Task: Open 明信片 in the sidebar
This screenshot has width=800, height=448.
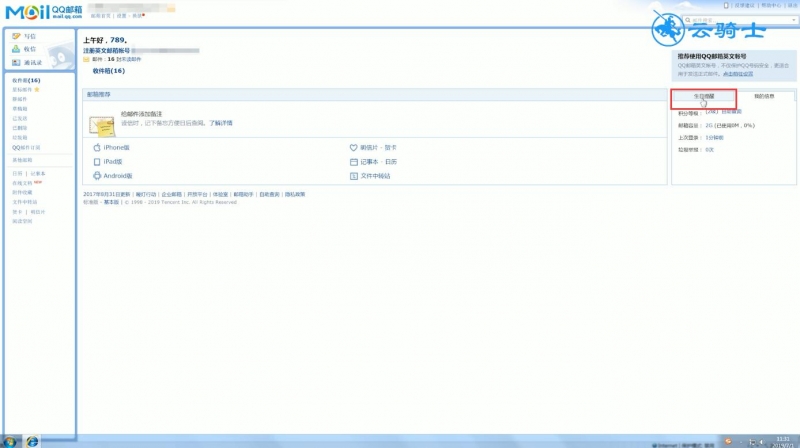Action: pyautogui.click(x=38, y=212)
